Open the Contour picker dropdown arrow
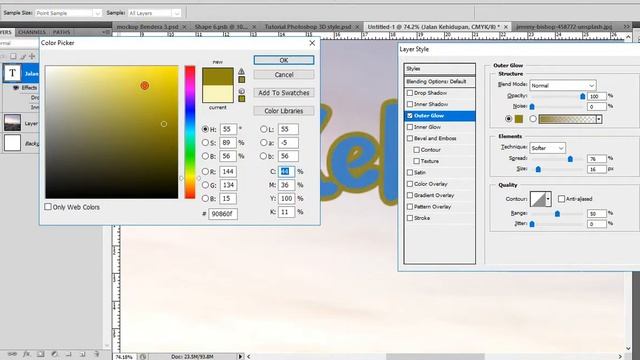This screenshot has height=360, width=640. tap(548, 199)
